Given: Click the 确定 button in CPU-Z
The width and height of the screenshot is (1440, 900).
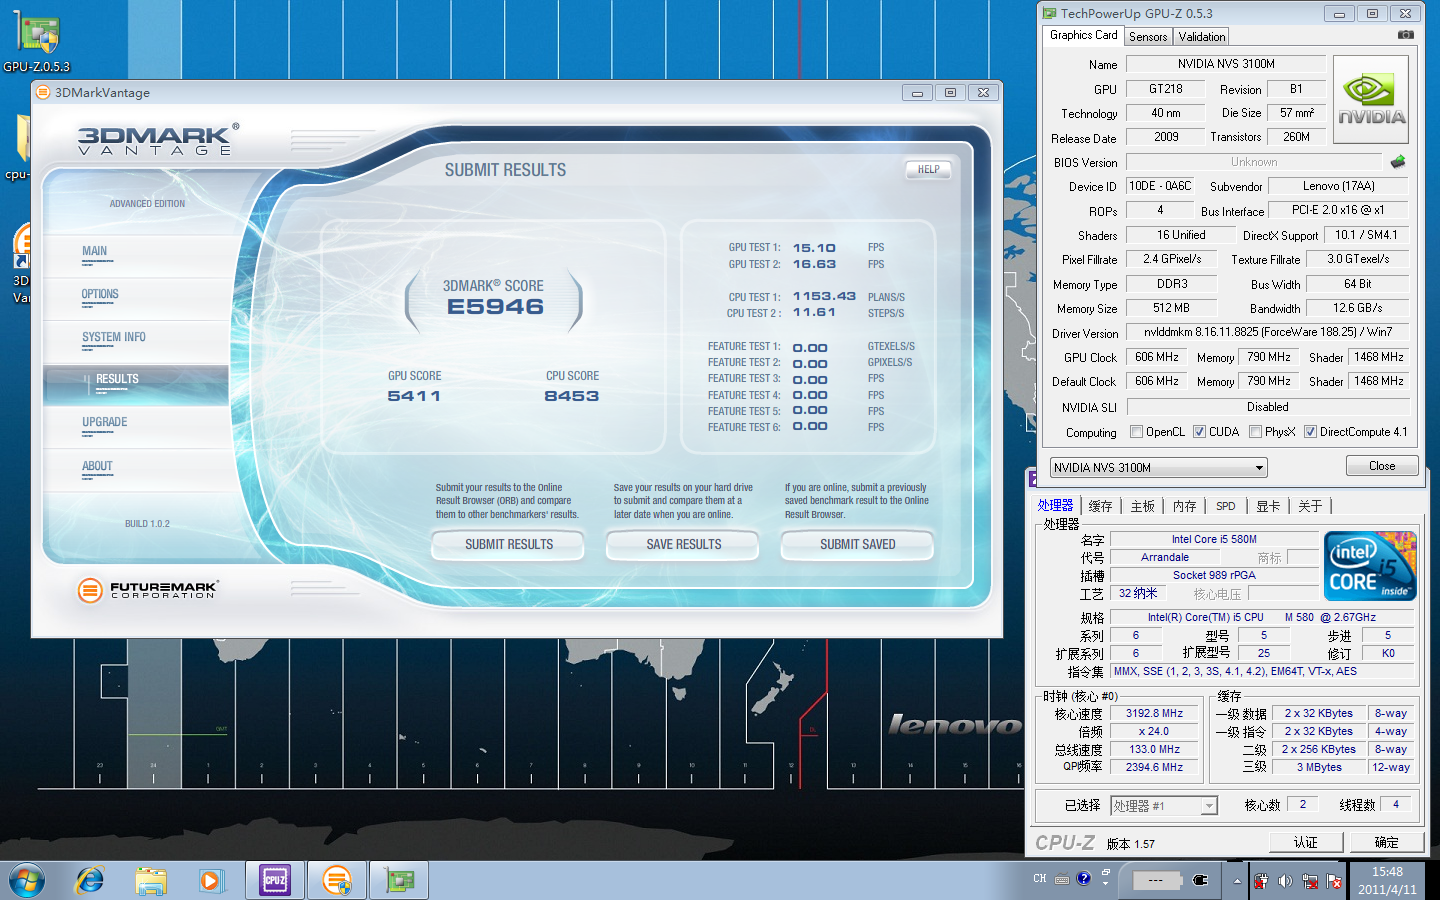Looking at the screenshot, I should (1386, 843).
